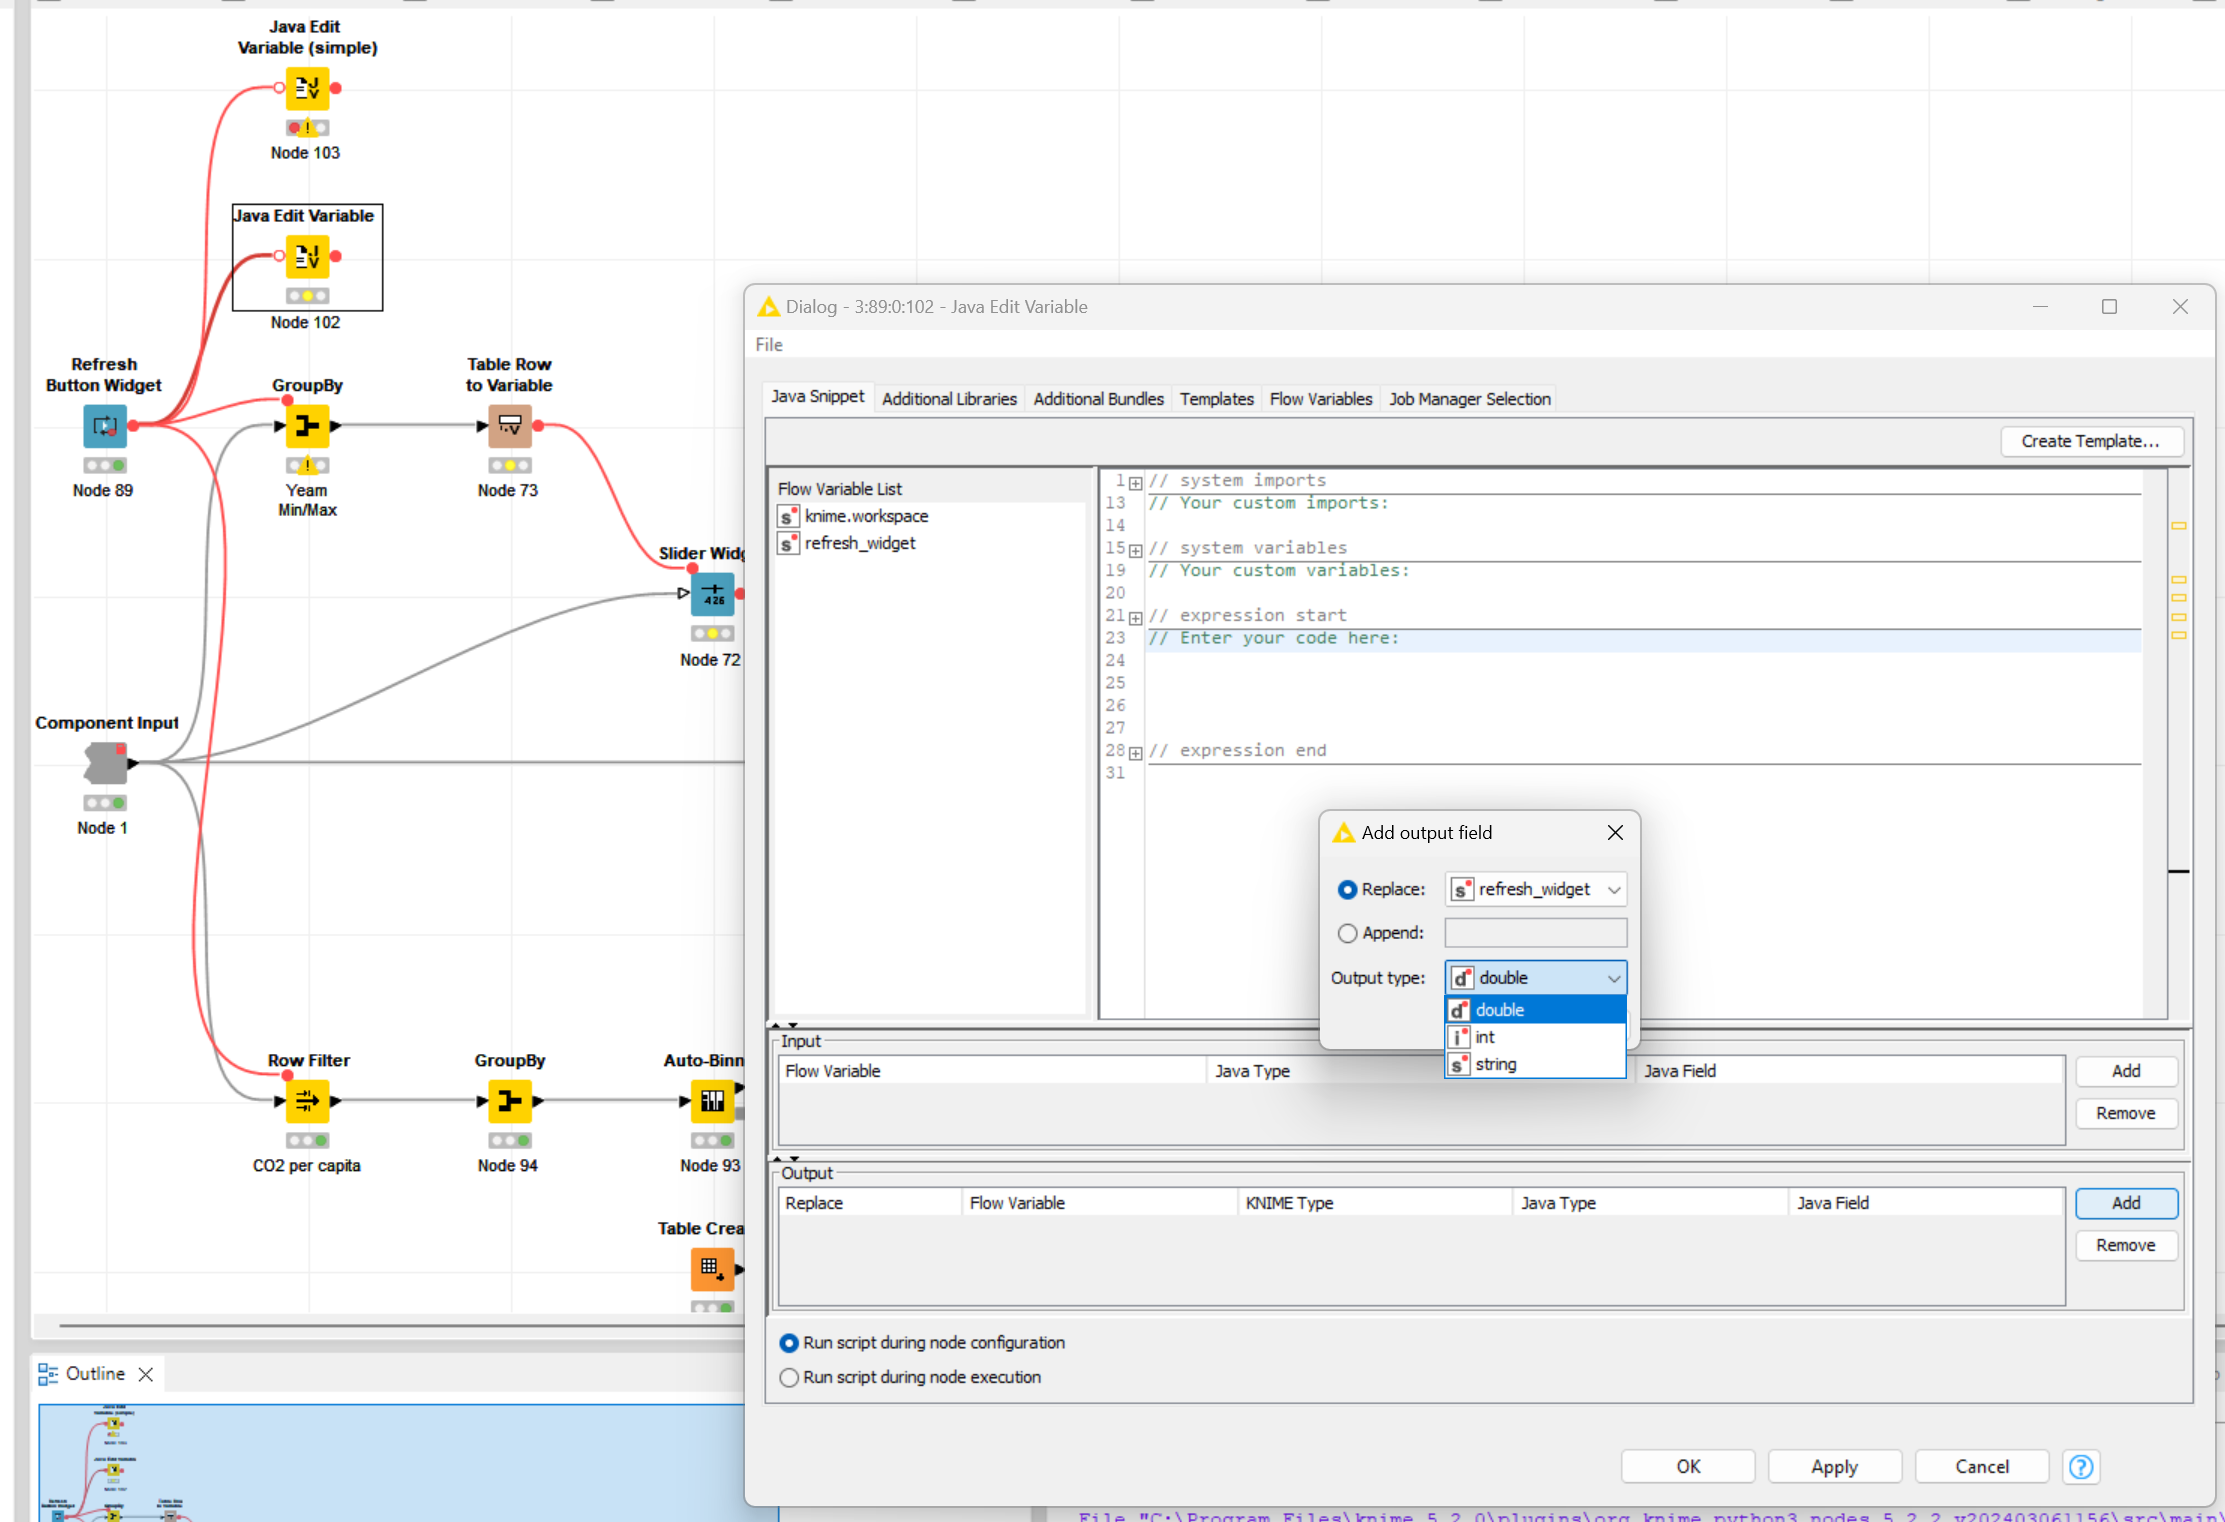Close the Outline panel tab

point(146,1374)
